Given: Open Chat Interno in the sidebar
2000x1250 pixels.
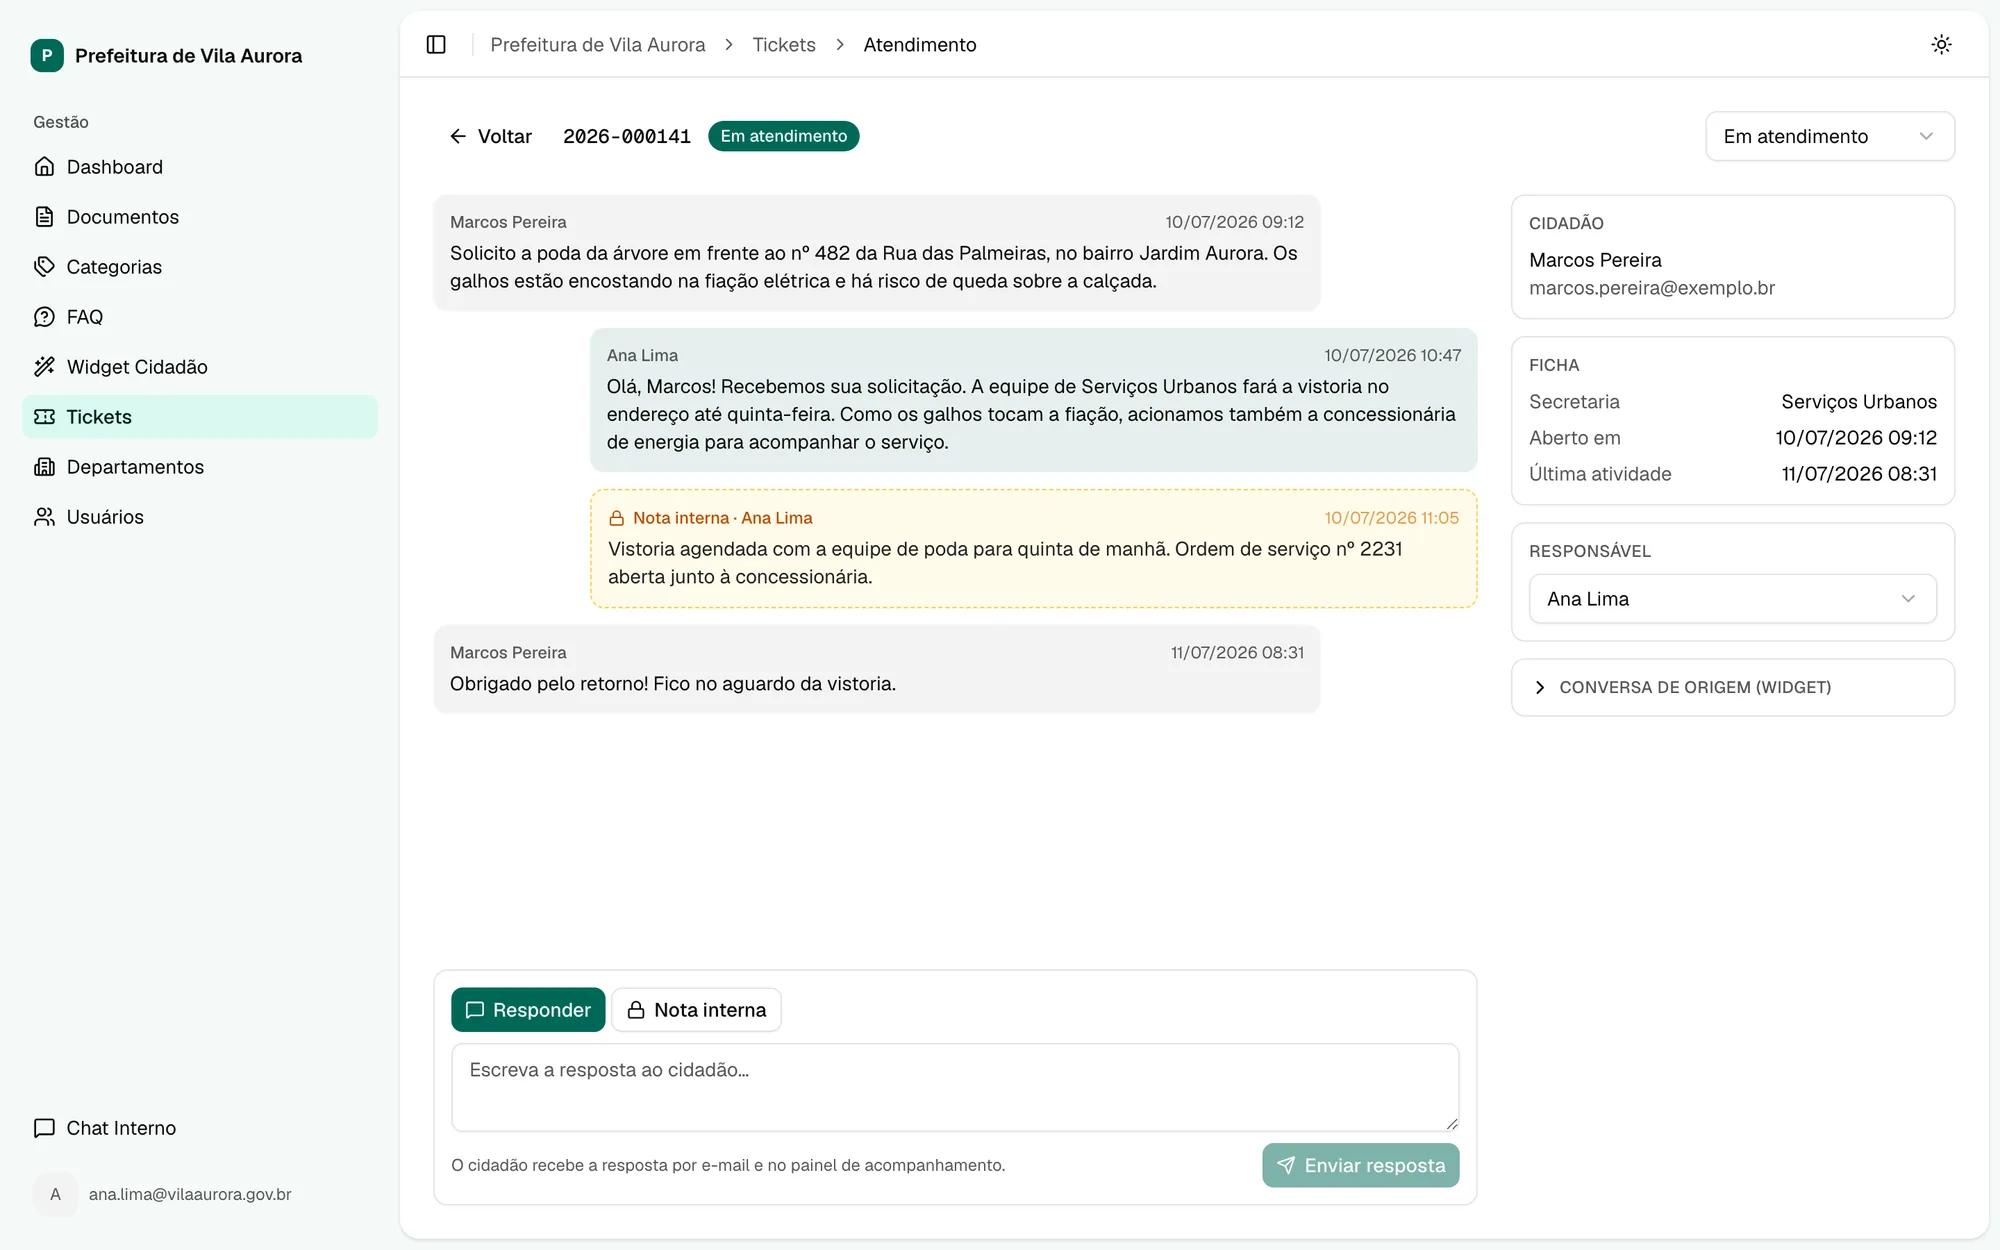Looking at the screenshot, I should [200, 1128].
